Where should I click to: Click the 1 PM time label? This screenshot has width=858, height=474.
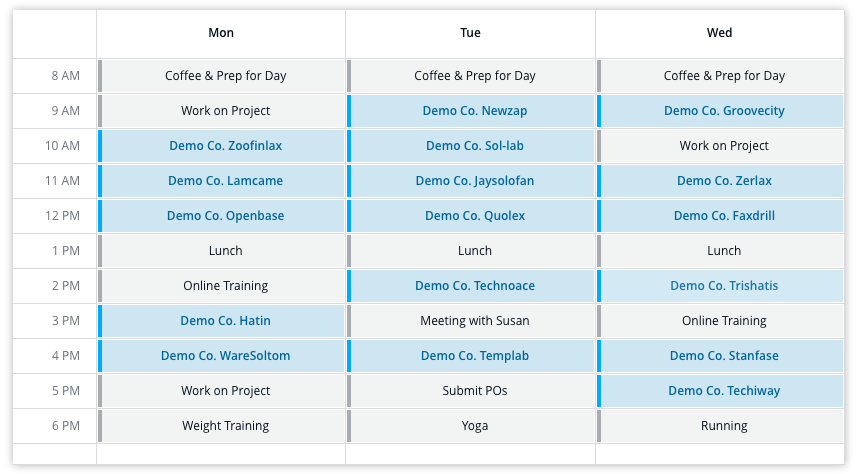pyautogui.click(x=66, y=251)
